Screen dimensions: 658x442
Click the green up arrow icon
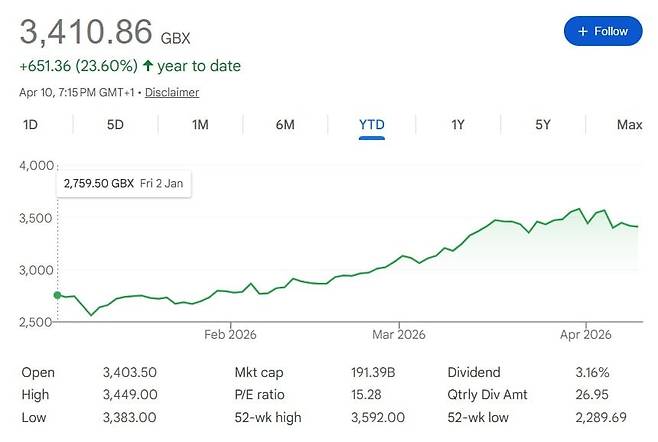click(148, 66)
